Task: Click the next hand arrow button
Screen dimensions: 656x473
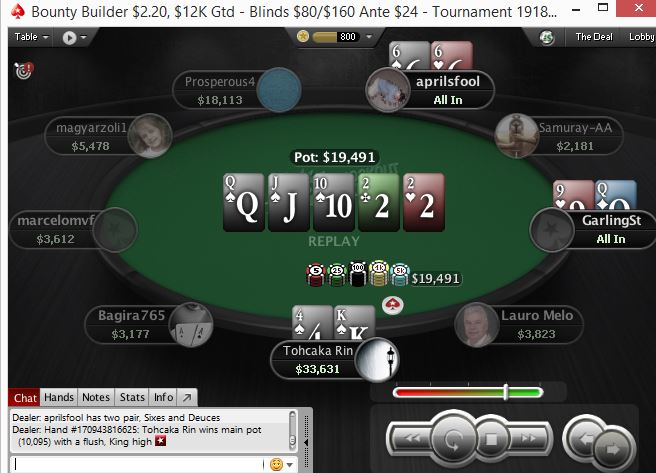Action: 614,449
